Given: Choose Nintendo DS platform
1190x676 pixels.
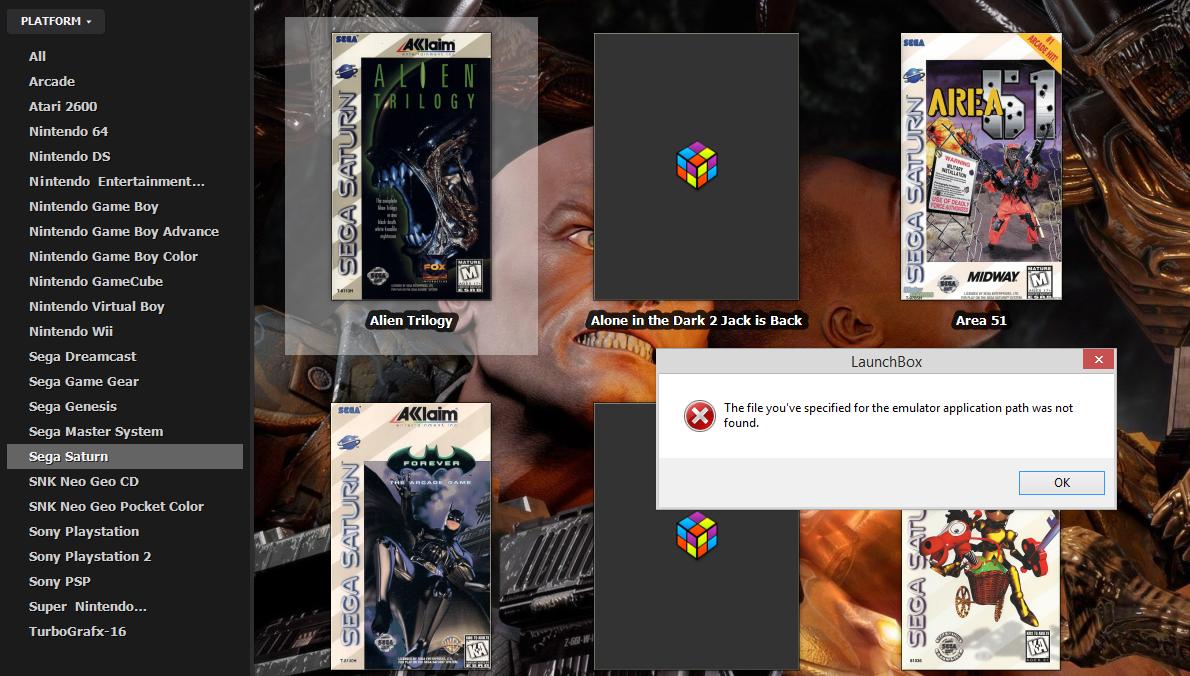Looking at the screenshot, I should pyautogui.click(x=69, y=156).
